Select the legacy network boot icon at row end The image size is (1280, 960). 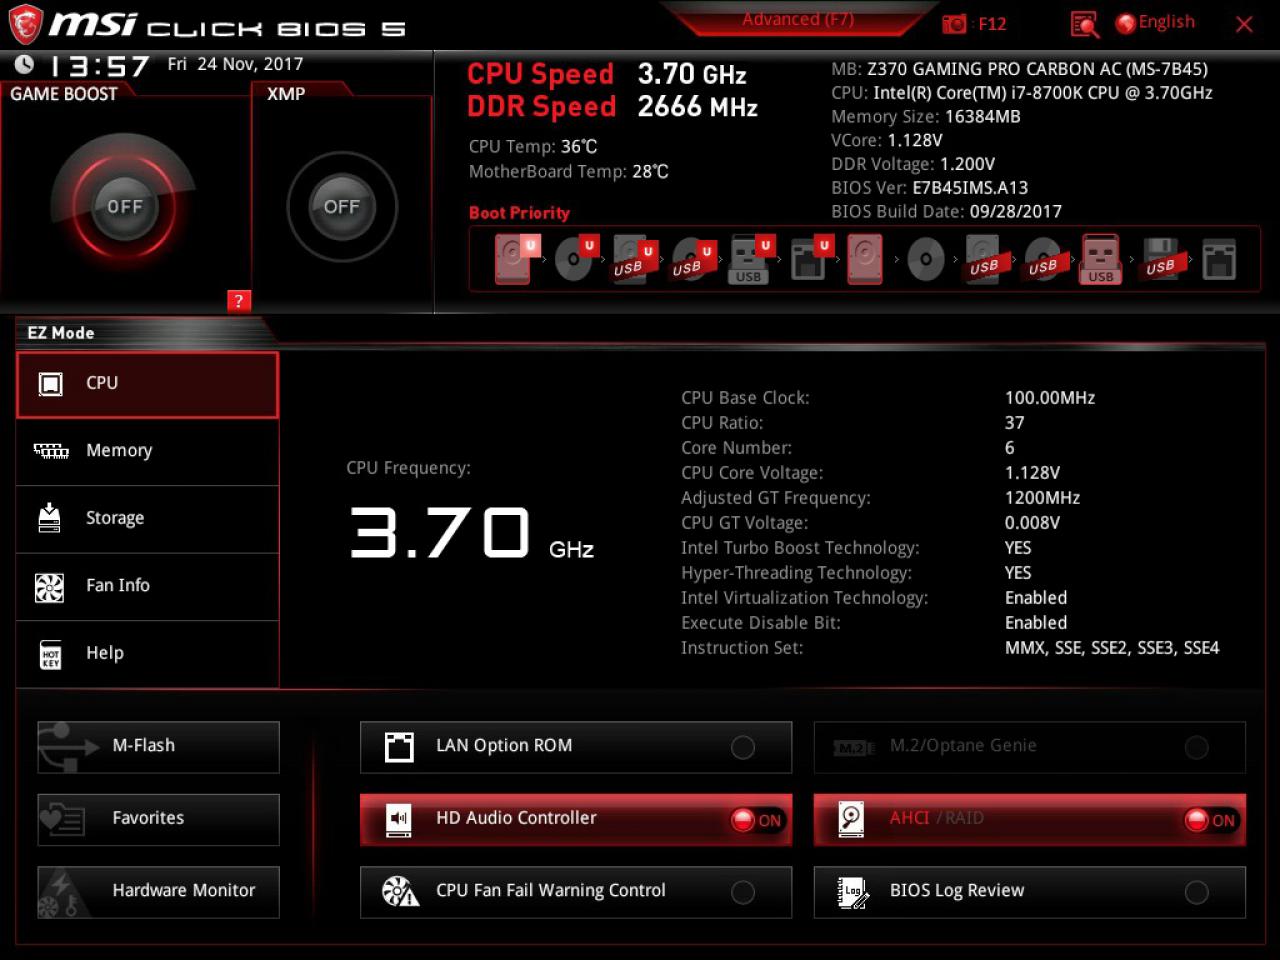(1219, 259)
